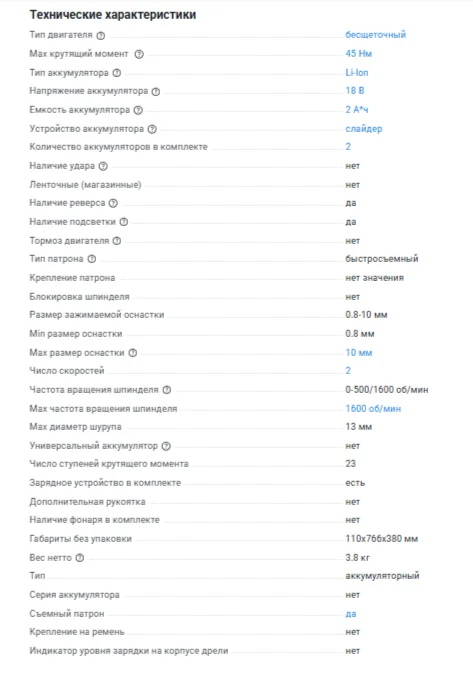Open help icon for Max крутящий момент
473x680 pixels.
pos(139,54)
